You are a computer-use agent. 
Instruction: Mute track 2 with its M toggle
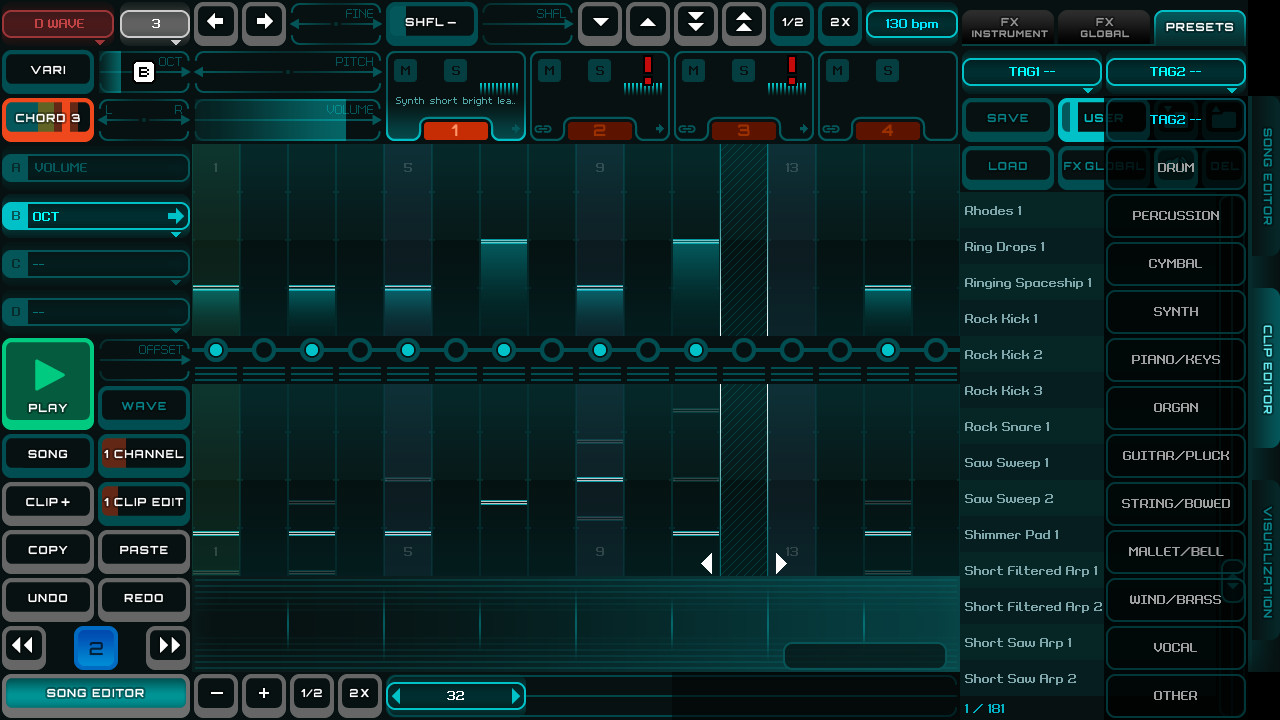click(x=549, y=71)
